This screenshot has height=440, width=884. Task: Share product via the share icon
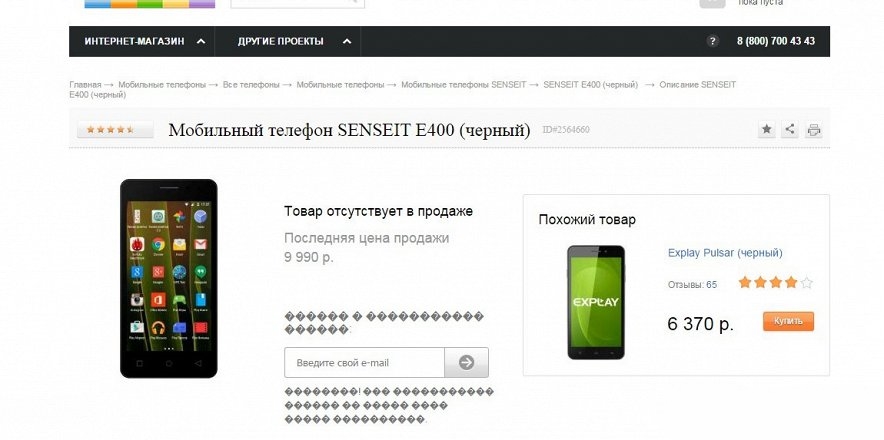[790, 129]
